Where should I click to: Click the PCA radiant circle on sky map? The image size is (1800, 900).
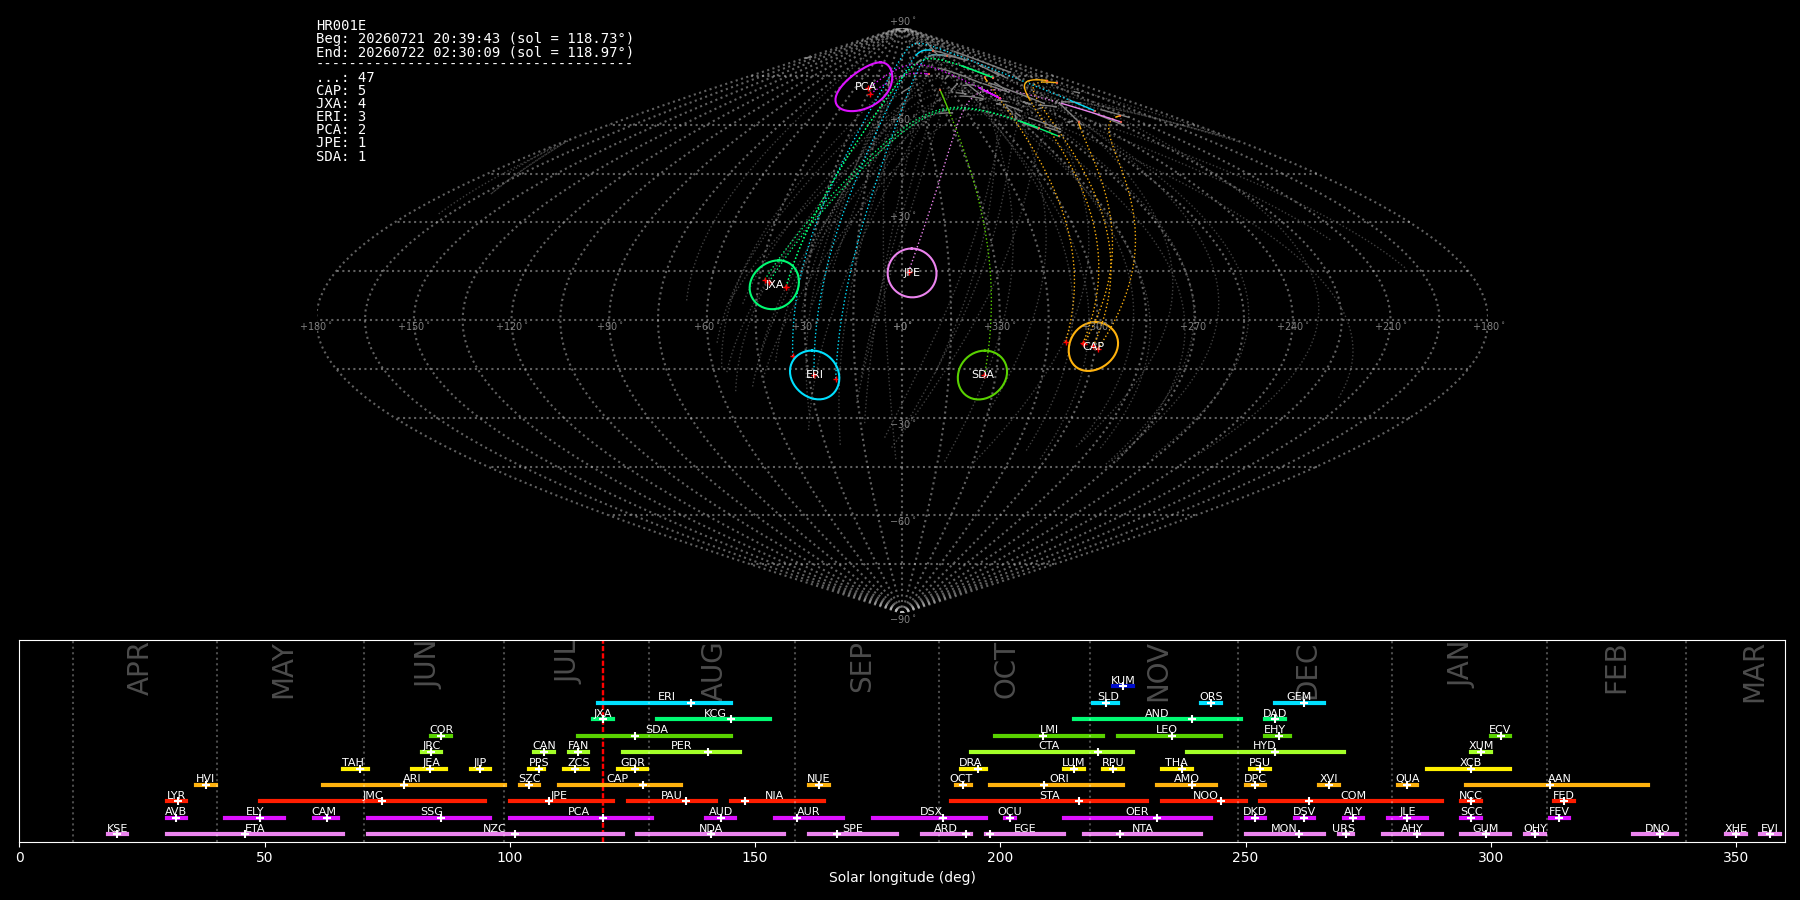coord(864,87)
